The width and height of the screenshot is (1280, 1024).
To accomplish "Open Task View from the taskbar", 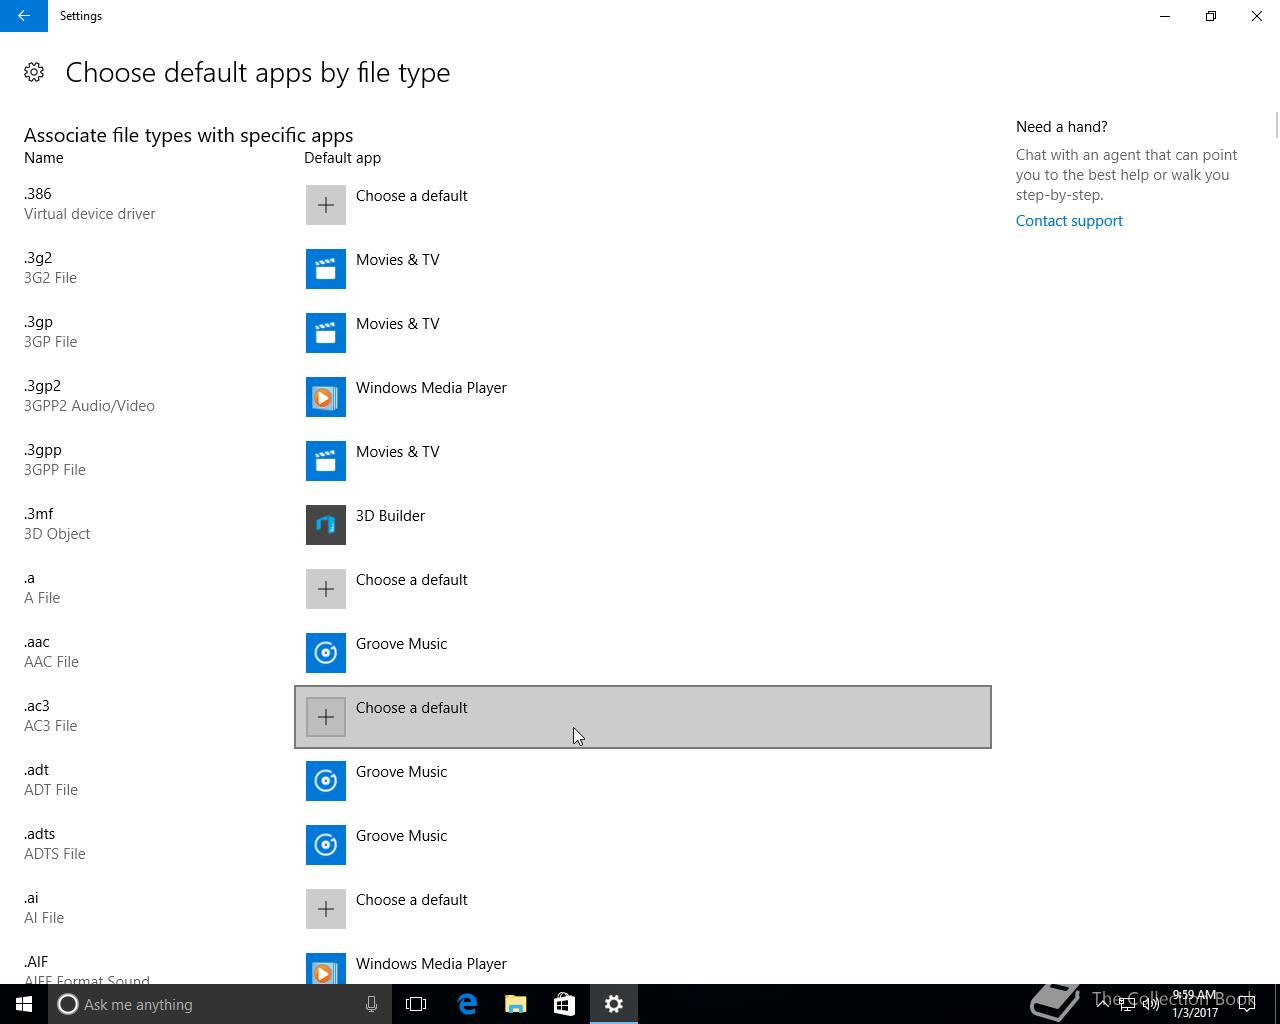I will (416, 1004).
